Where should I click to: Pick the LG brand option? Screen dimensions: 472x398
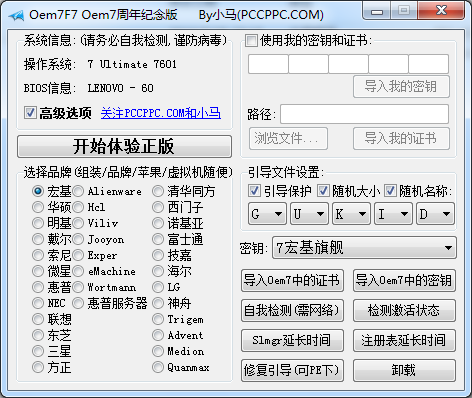point(158,287)
